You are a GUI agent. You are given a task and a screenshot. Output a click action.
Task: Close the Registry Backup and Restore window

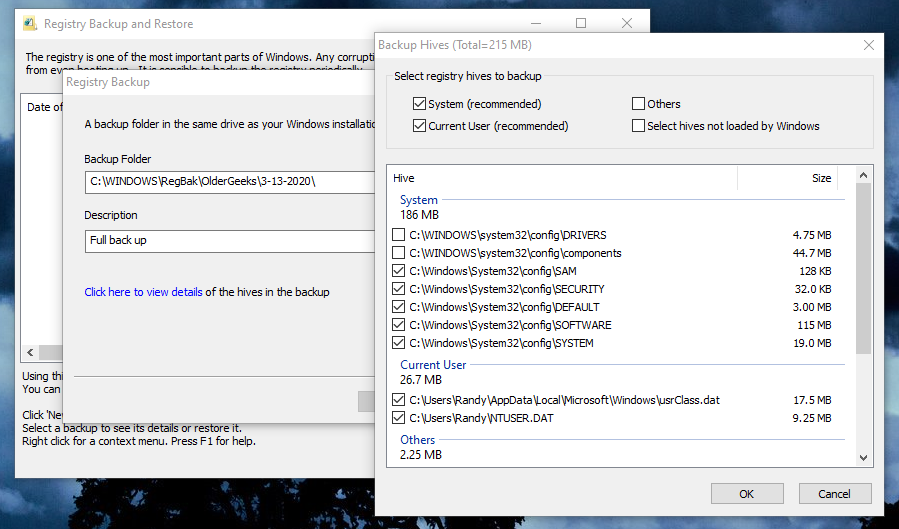(627, 23)
